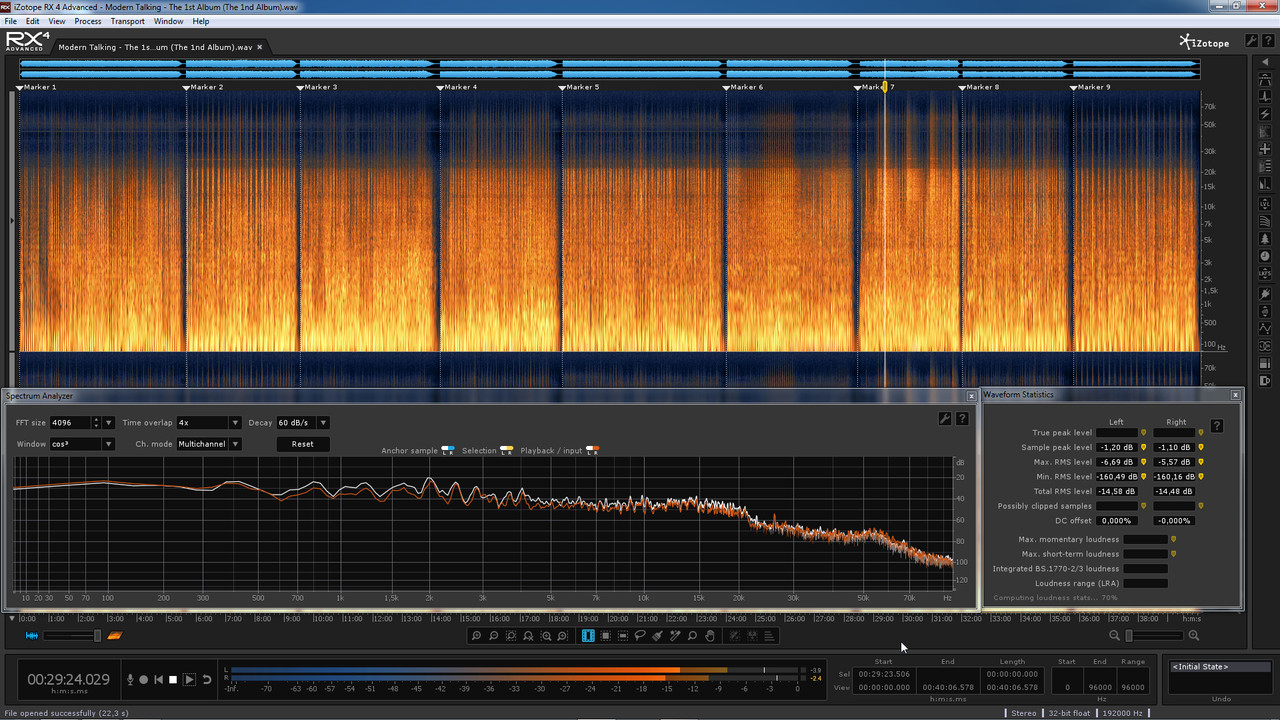The width and height of the screenshot is (1280, 720).
Task: Start playback with the Play button
Action: [x=189, y=680]
